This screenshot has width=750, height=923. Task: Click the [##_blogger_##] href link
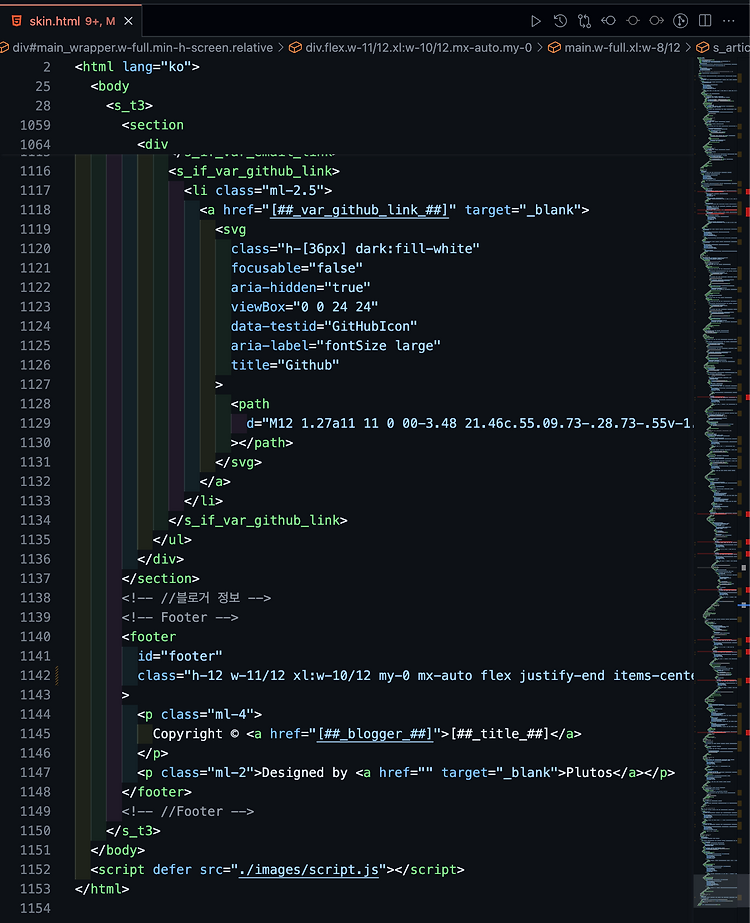(x=375, y=734)
